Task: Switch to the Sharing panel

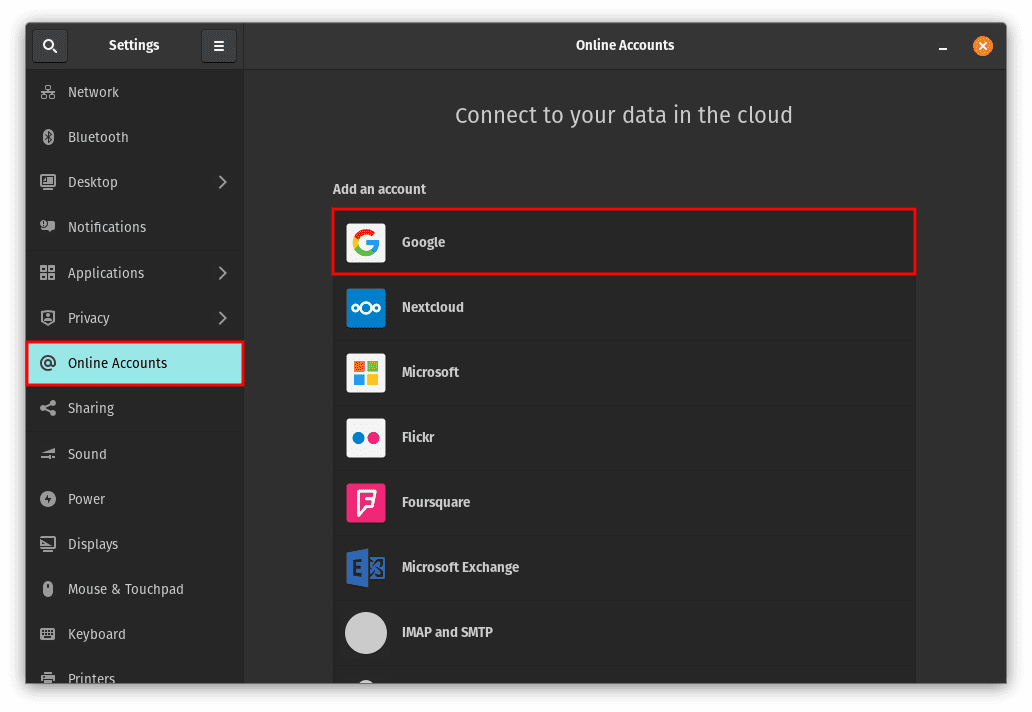Action: (135, 408)
